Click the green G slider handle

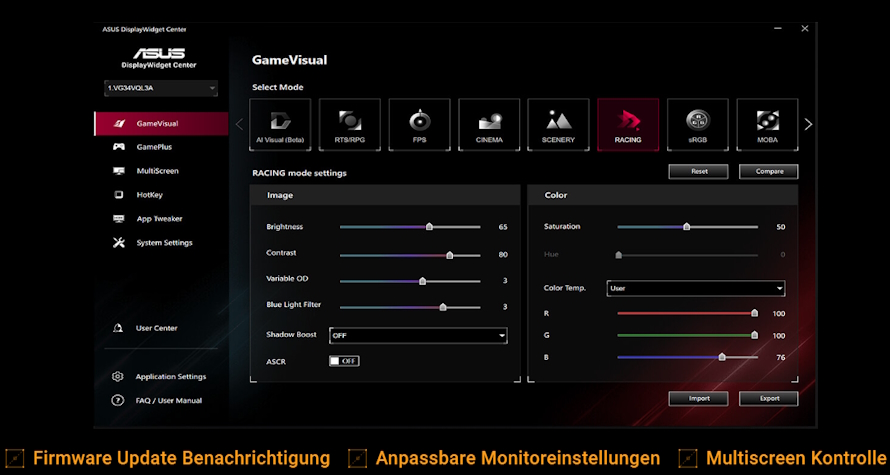(754, 335)
